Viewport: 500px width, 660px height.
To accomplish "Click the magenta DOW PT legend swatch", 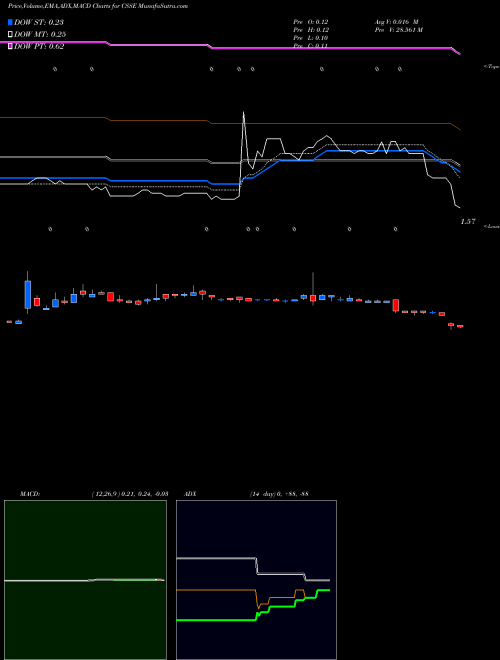I will [11, 46].
